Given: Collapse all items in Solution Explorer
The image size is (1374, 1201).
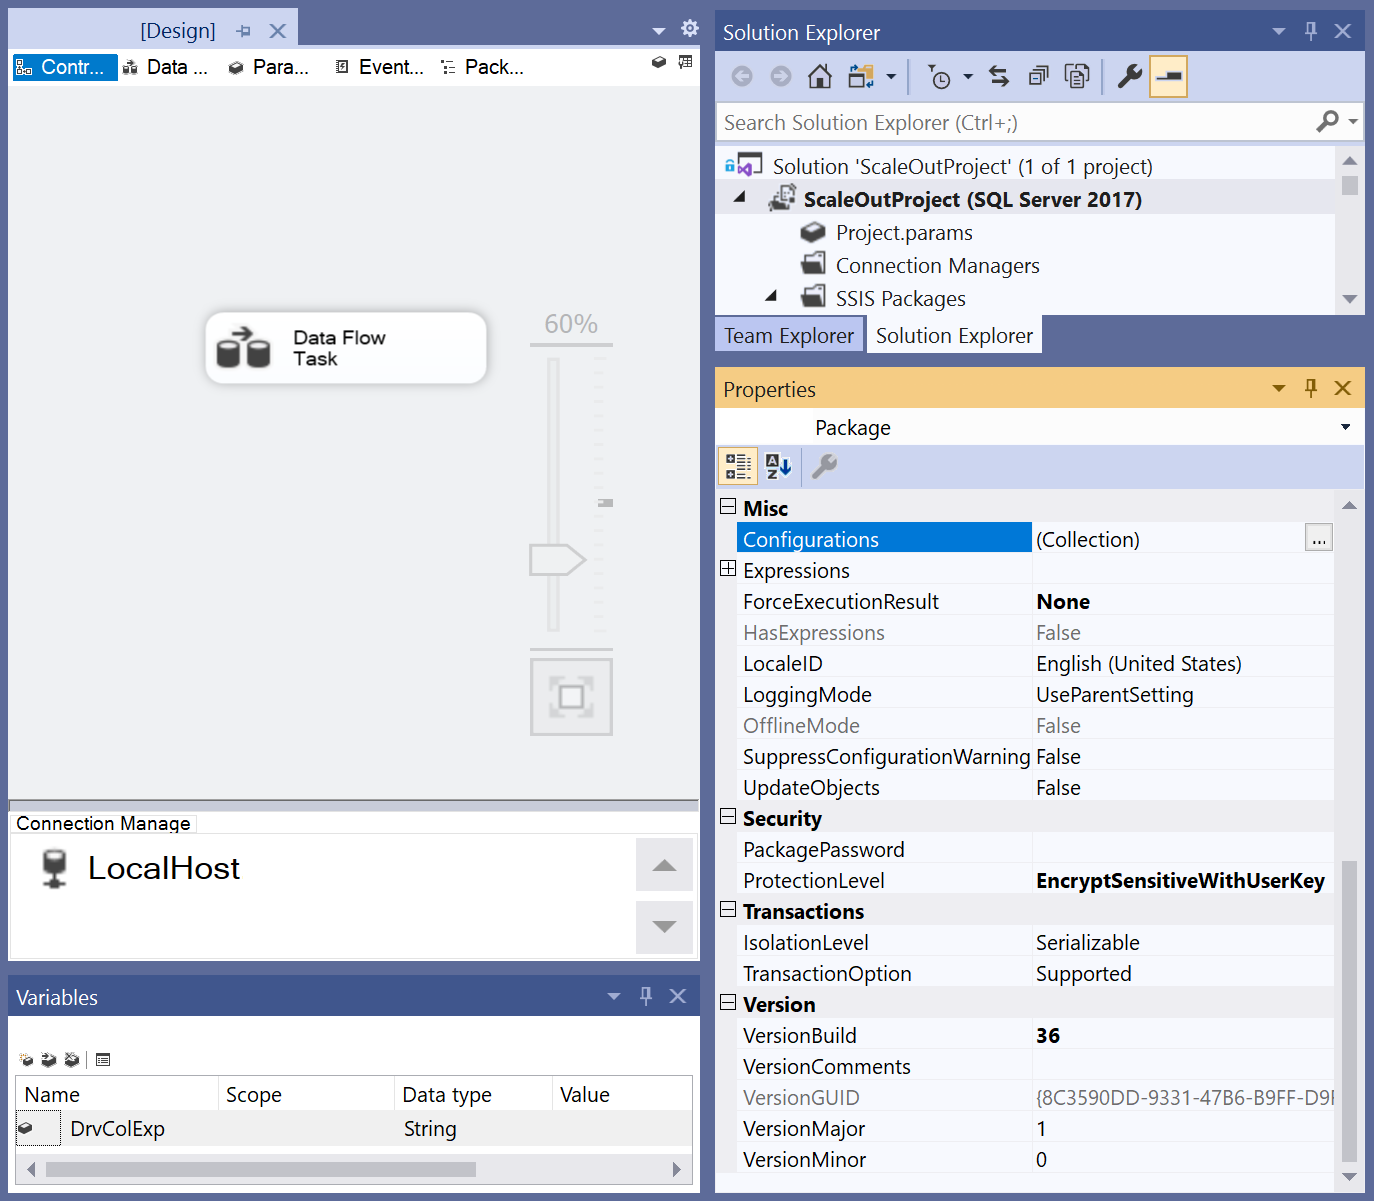Looking at the screenshot, I should coord(1038,76).
